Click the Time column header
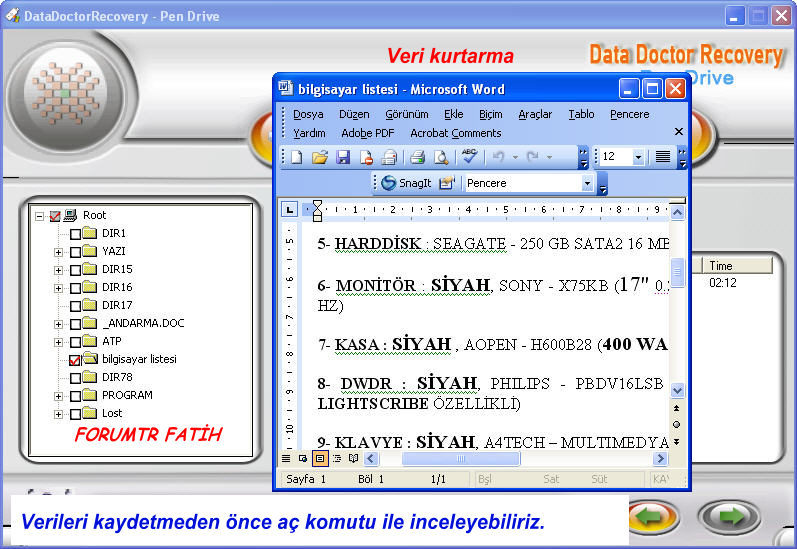This screenshot has width=797, height=549. click(737, 266)
